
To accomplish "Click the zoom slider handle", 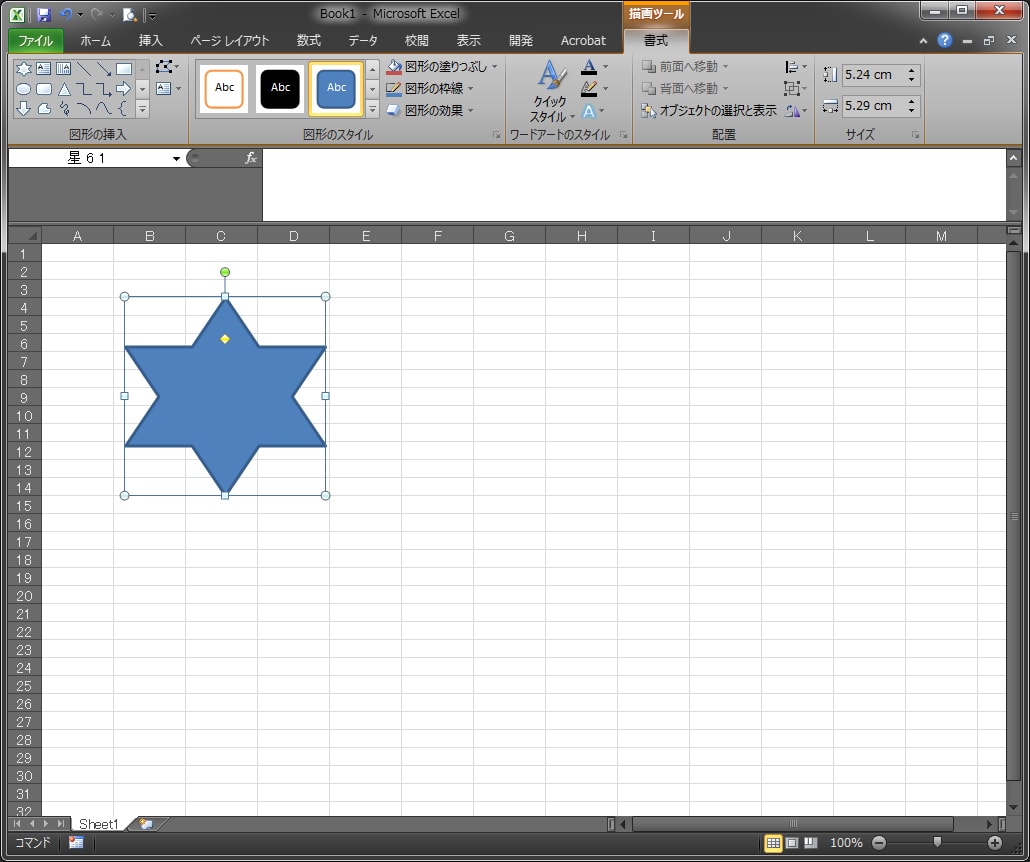I will click(936, 843).
